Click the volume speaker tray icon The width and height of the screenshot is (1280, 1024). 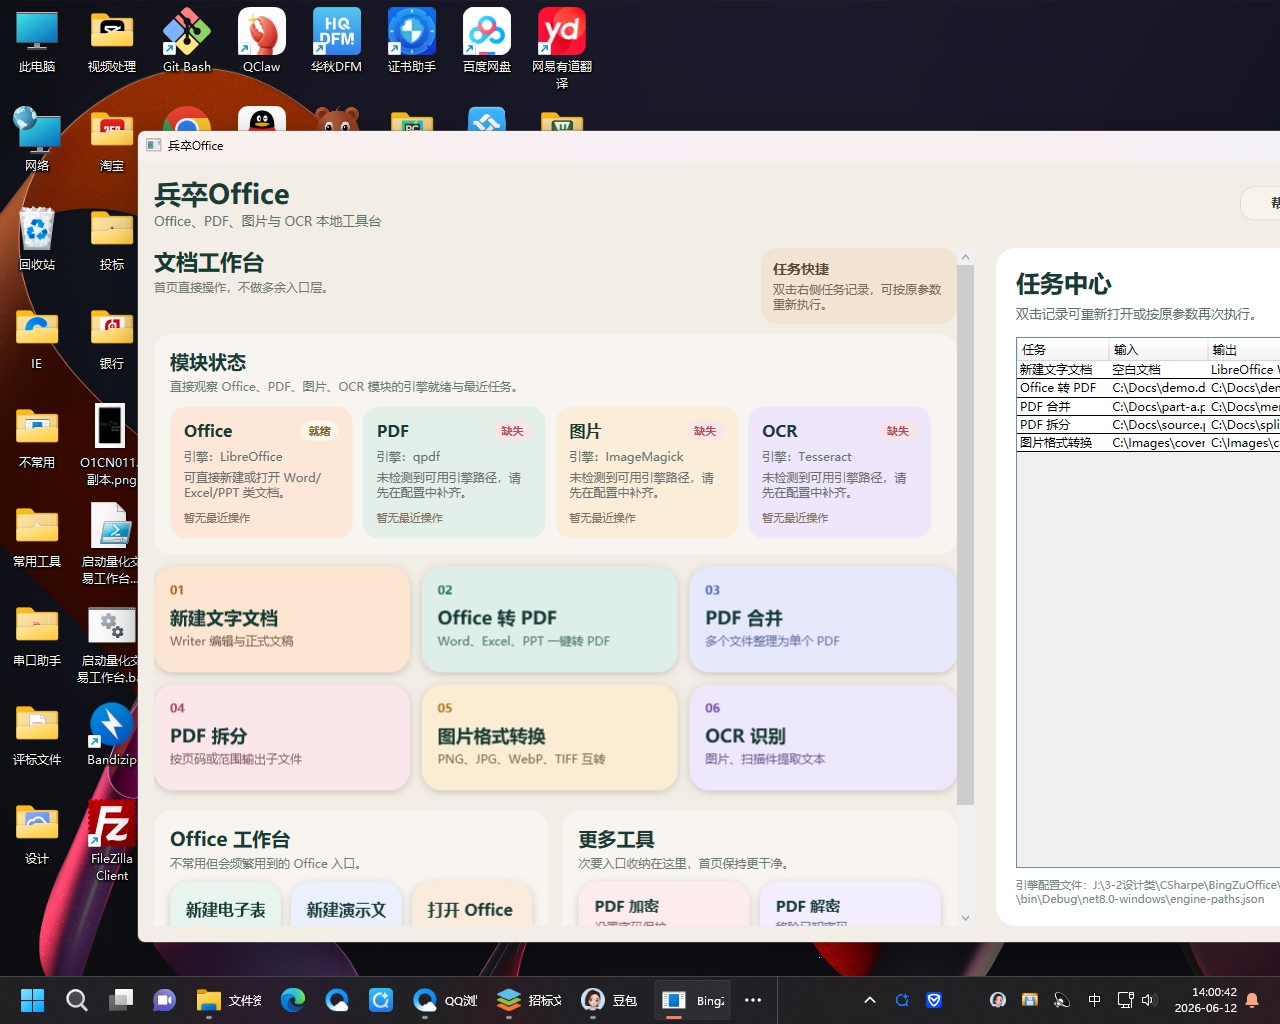tap(1148, 1000)
